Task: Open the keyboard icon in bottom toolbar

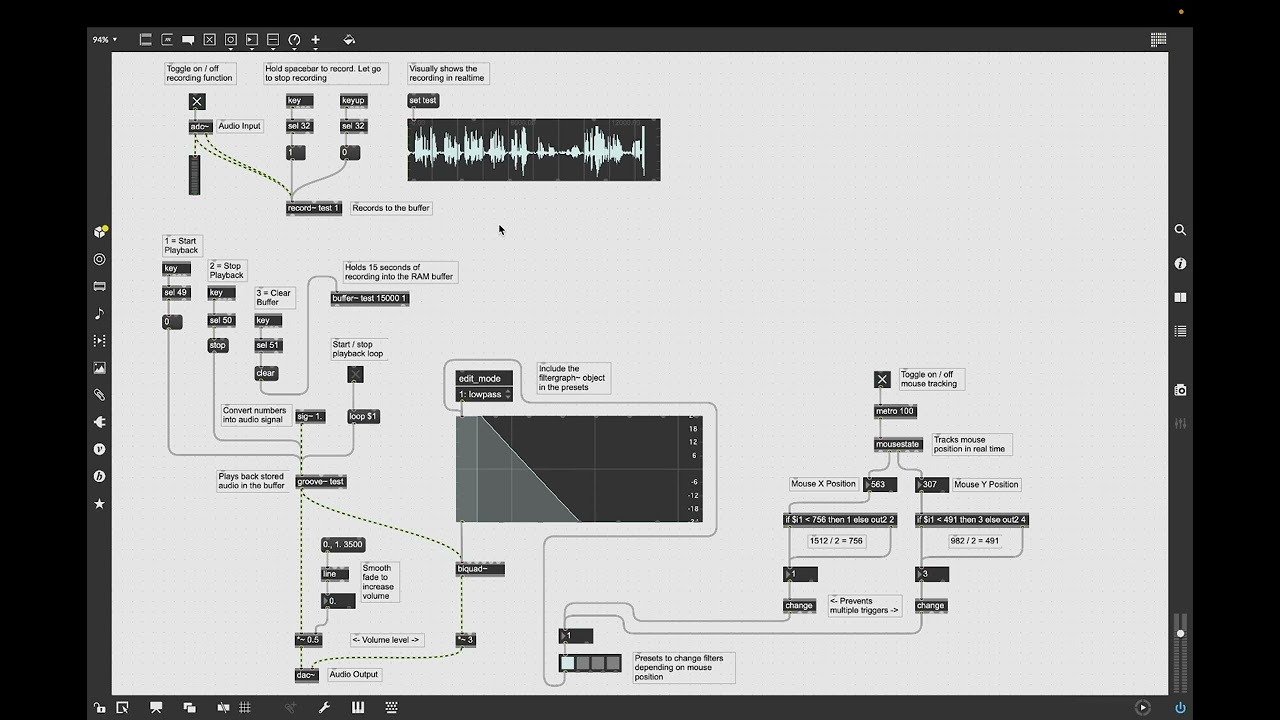Action: 391,707
